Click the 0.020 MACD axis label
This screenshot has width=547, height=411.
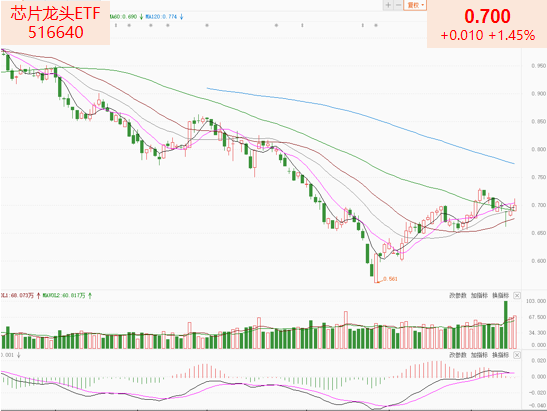point(539,360)
